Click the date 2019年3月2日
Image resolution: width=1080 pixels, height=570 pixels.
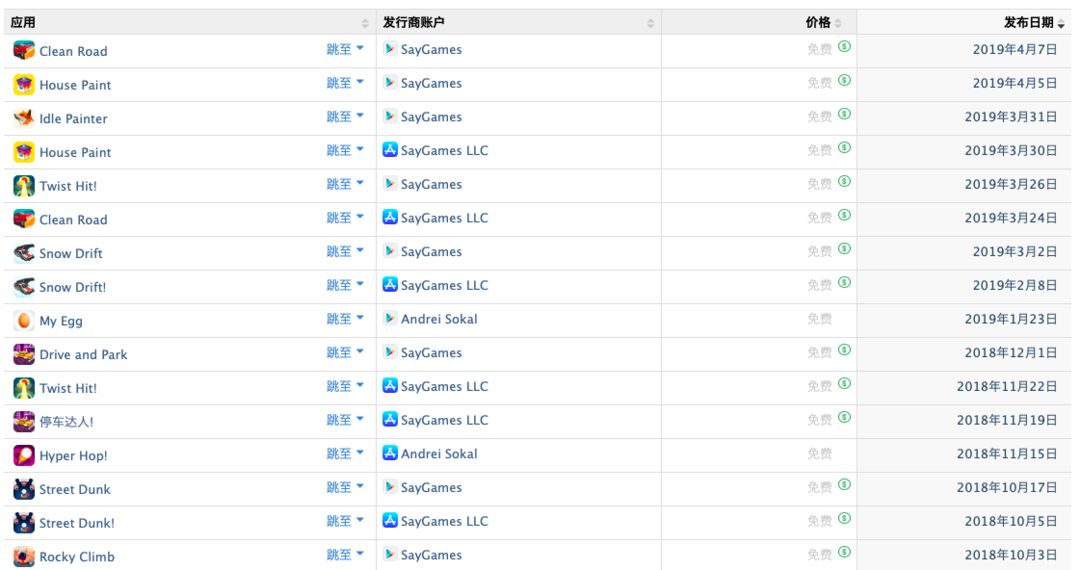(x=1015, y=252)
